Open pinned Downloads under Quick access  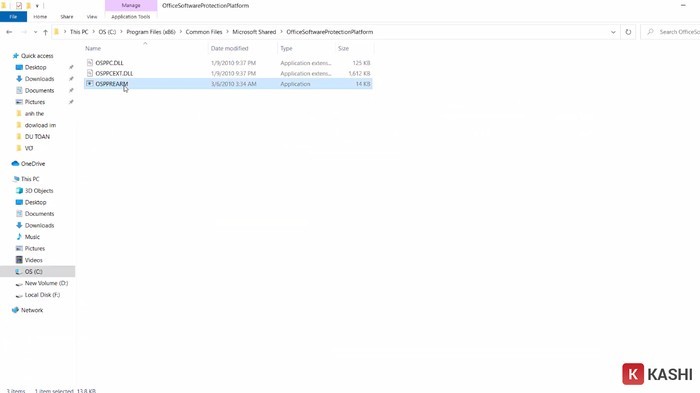pos(39,79)
